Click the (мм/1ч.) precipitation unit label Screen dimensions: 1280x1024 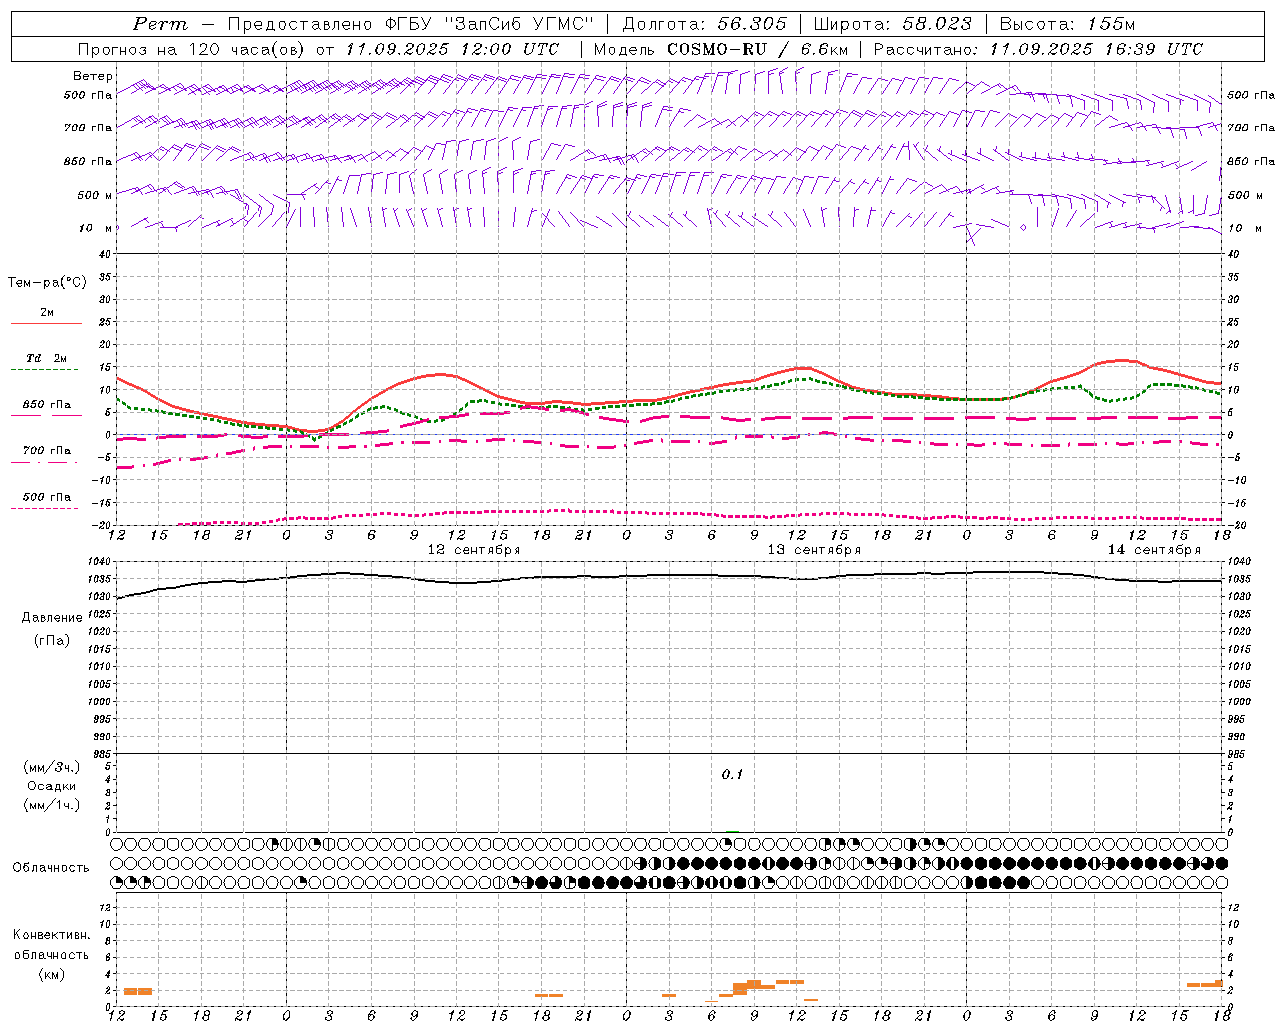click(x=52, y=805)
